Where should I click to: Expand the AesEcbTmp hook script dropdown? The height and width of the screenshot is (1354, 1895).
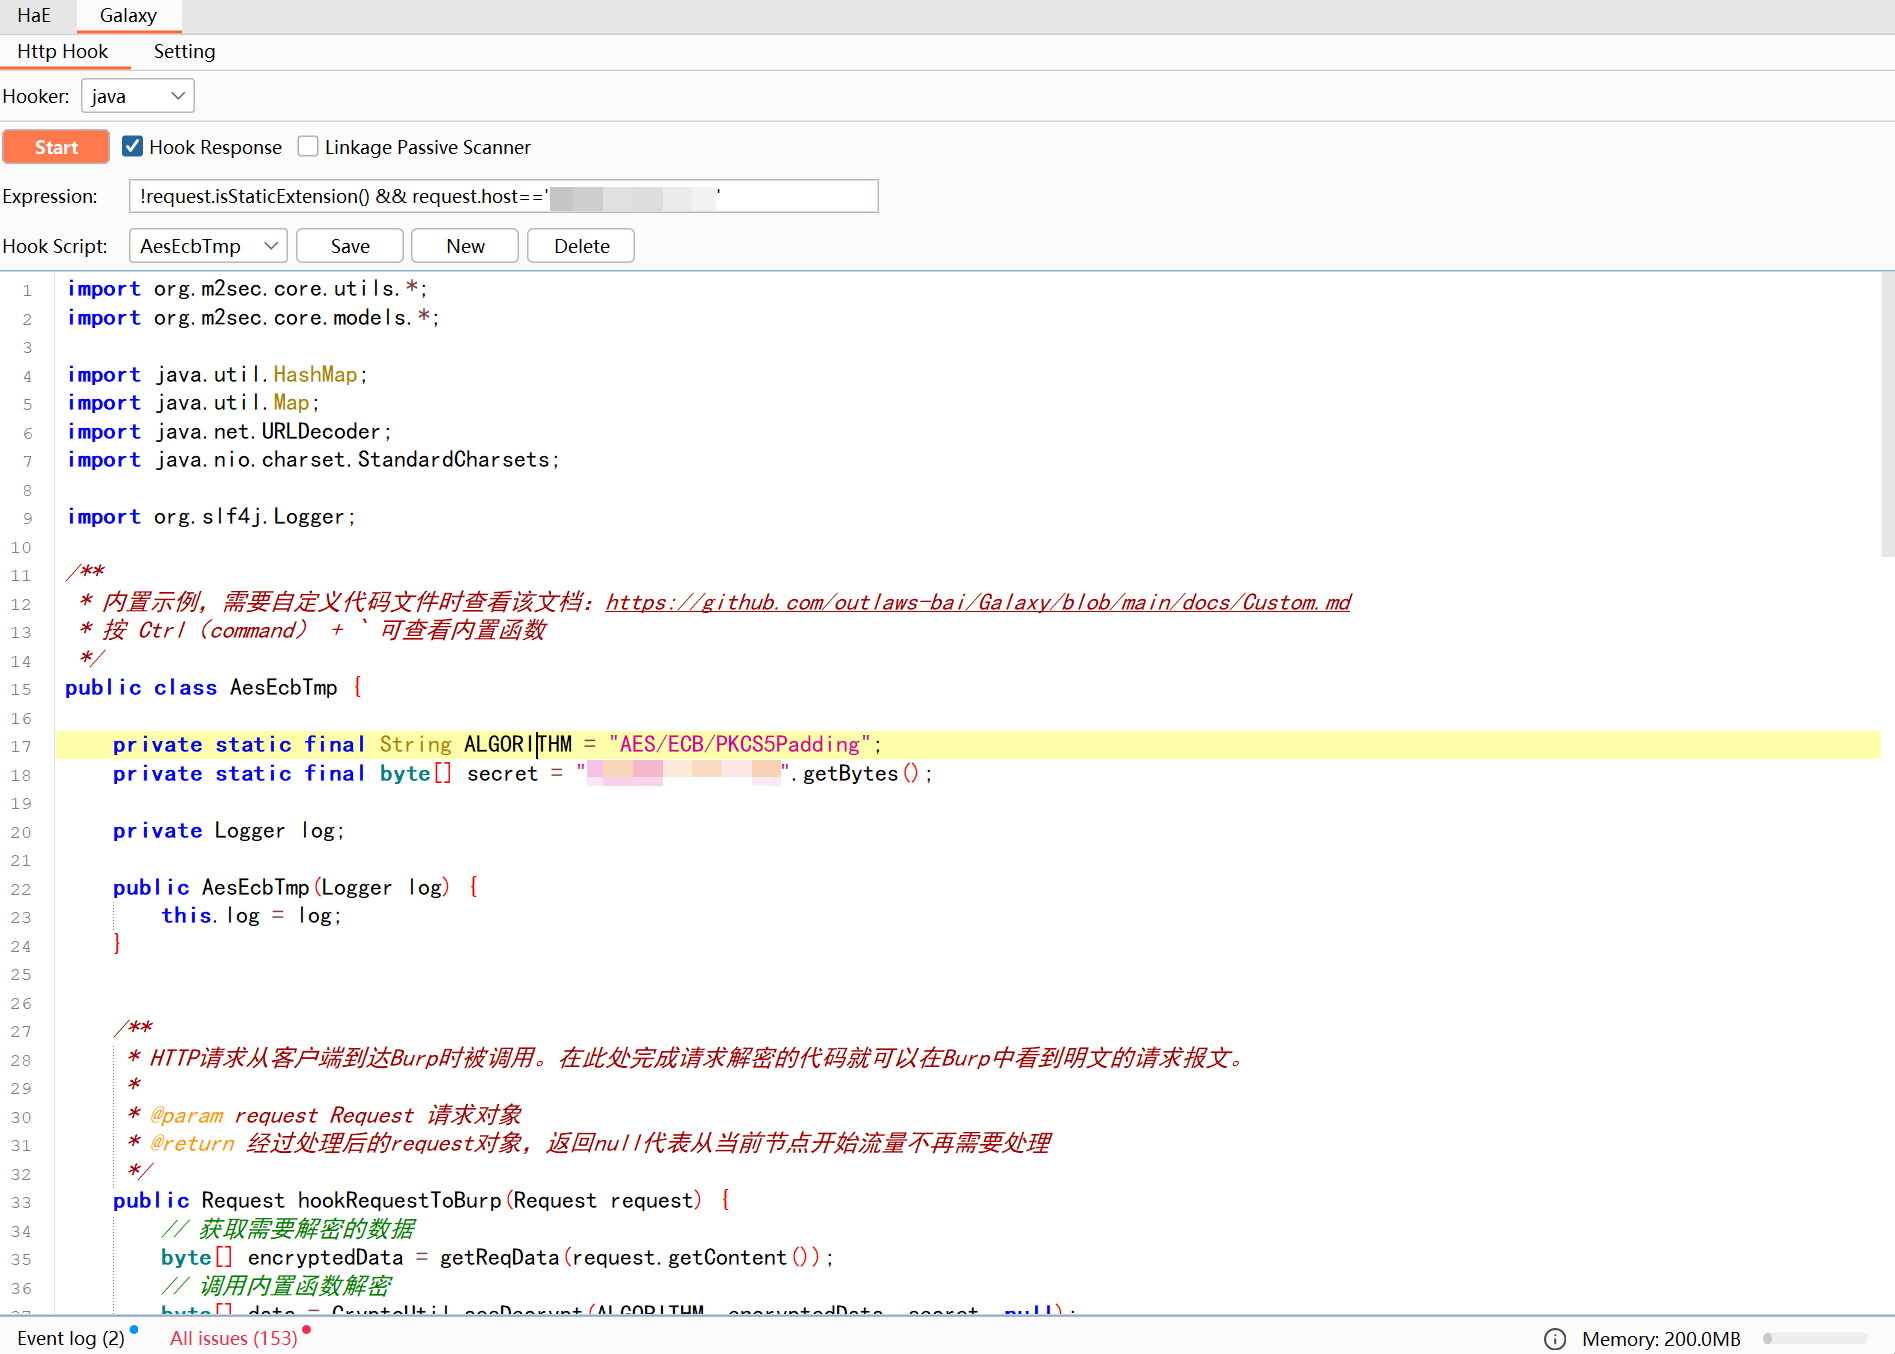coord(208,246)
